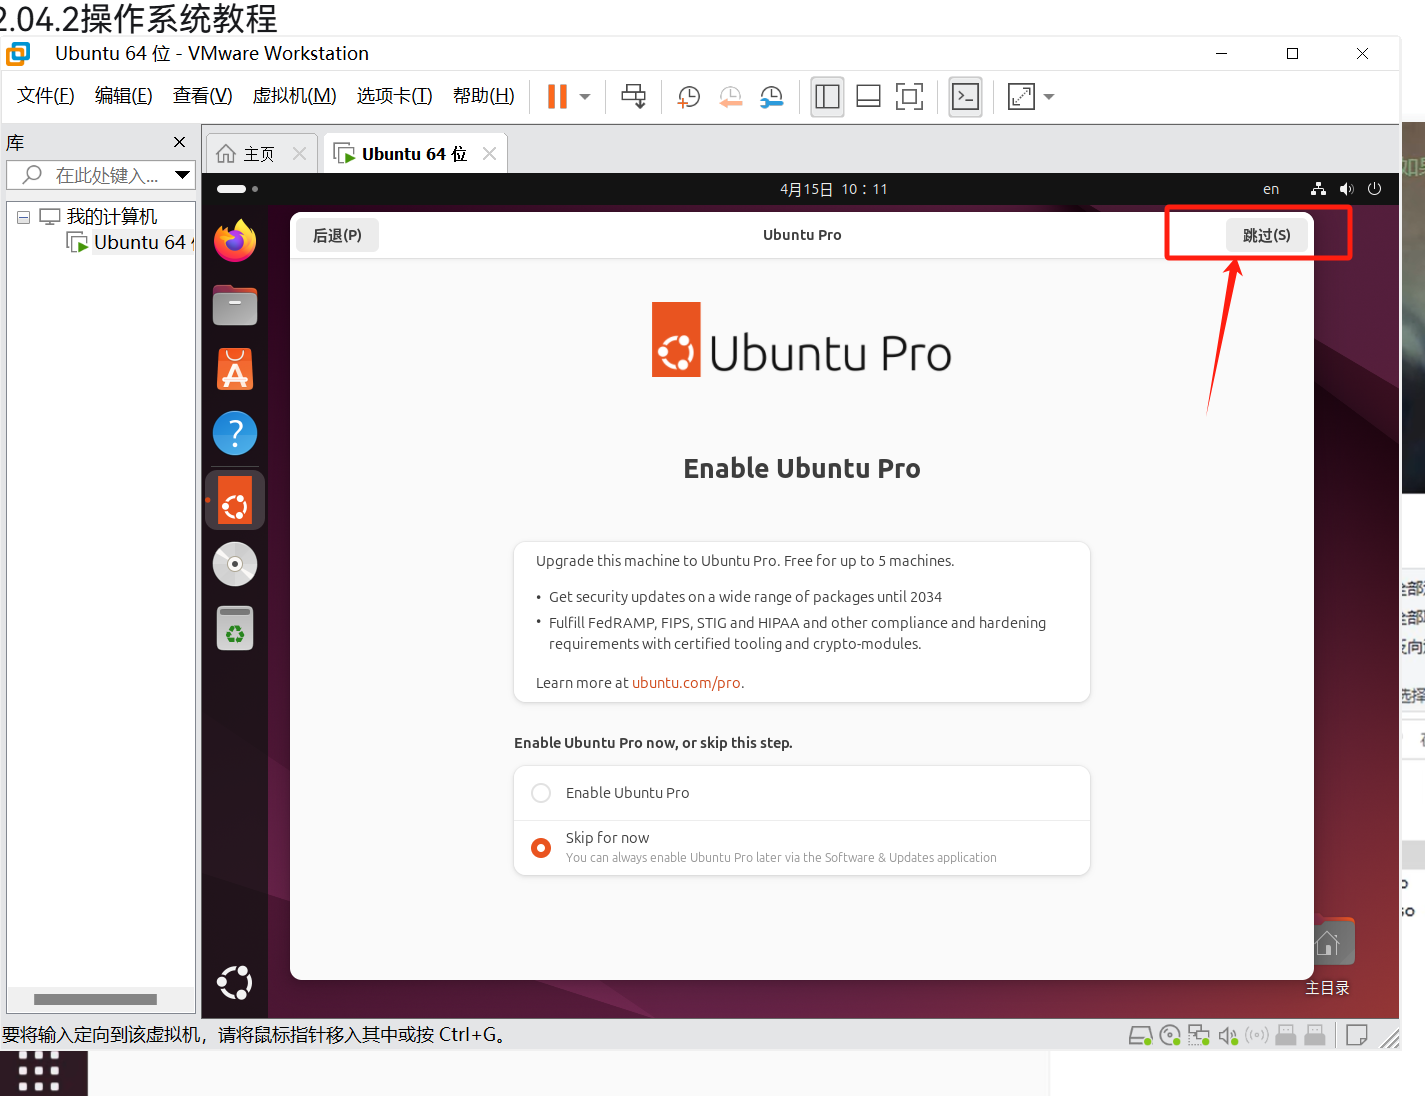Open the 选项卡(T) menu

tap(395, 96)
